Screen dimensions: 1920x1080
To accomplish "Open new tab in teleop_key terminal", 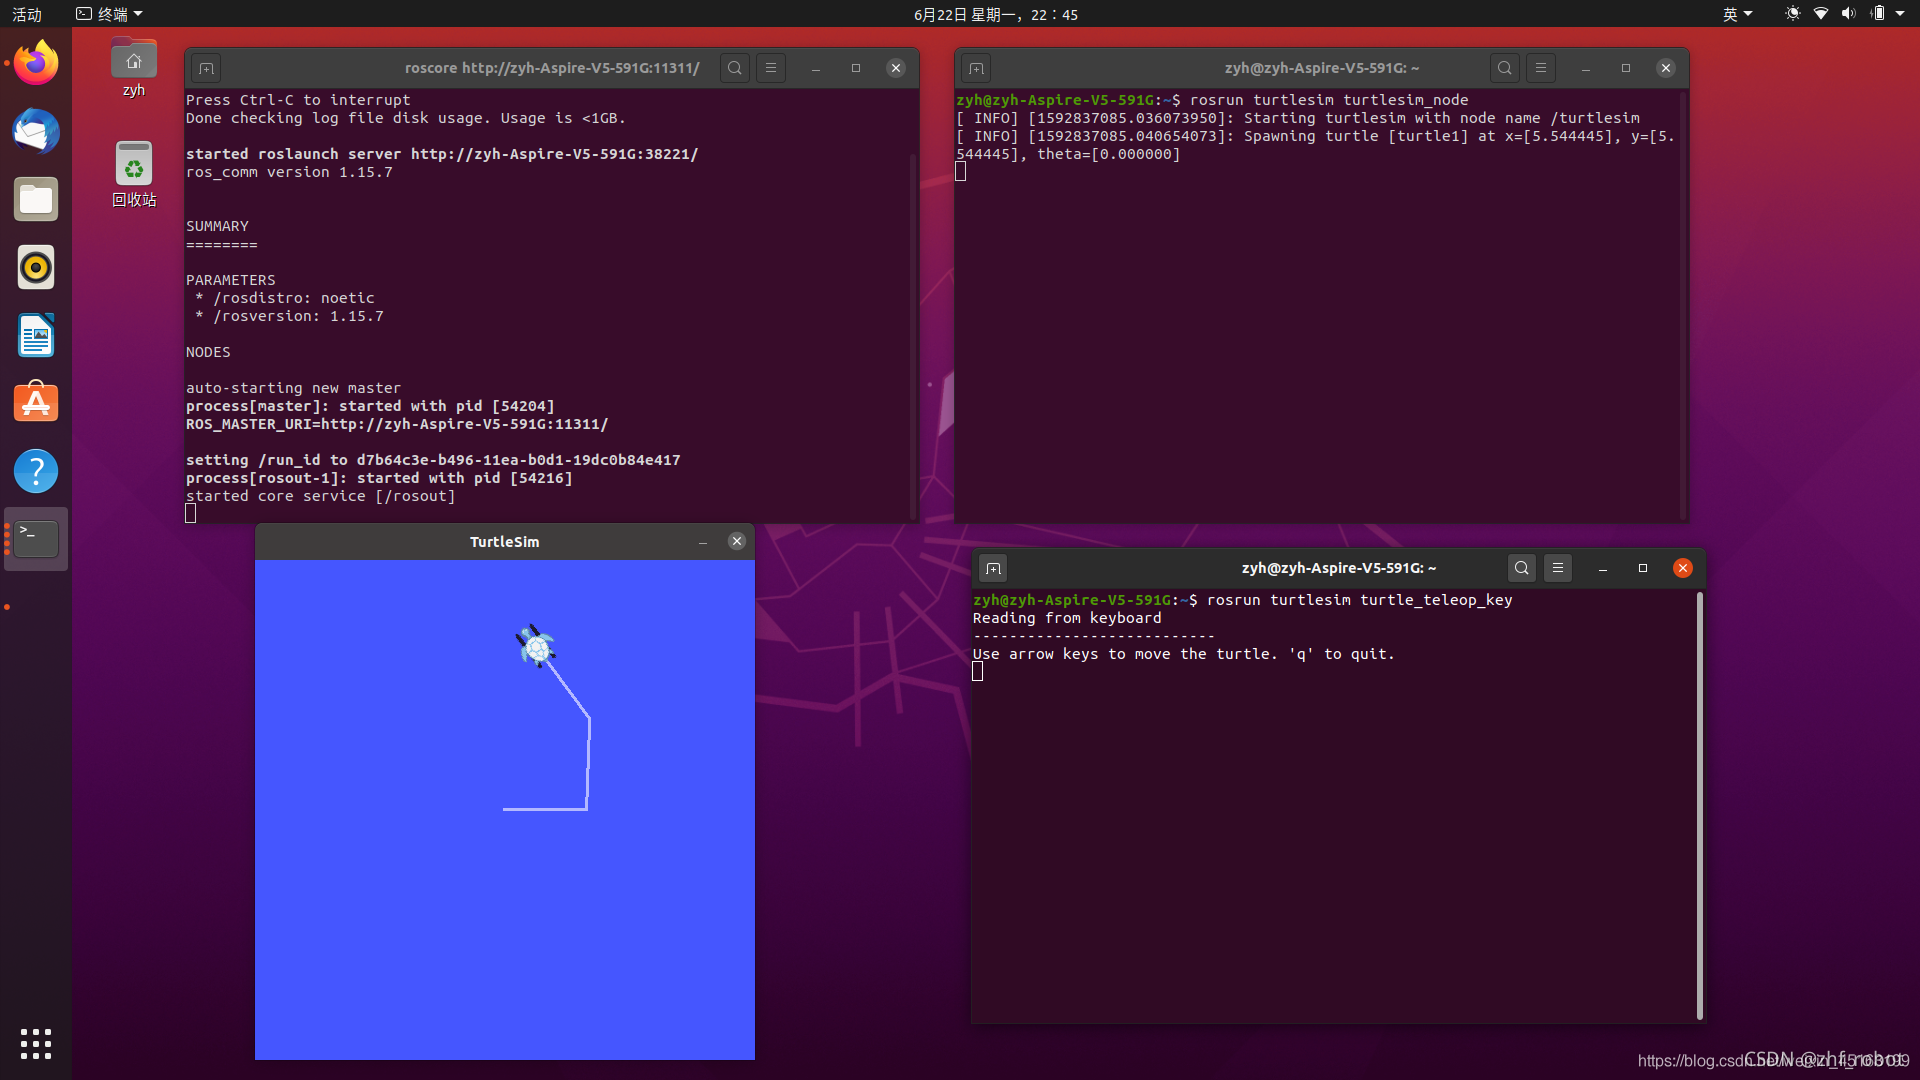I will point(993,568).
